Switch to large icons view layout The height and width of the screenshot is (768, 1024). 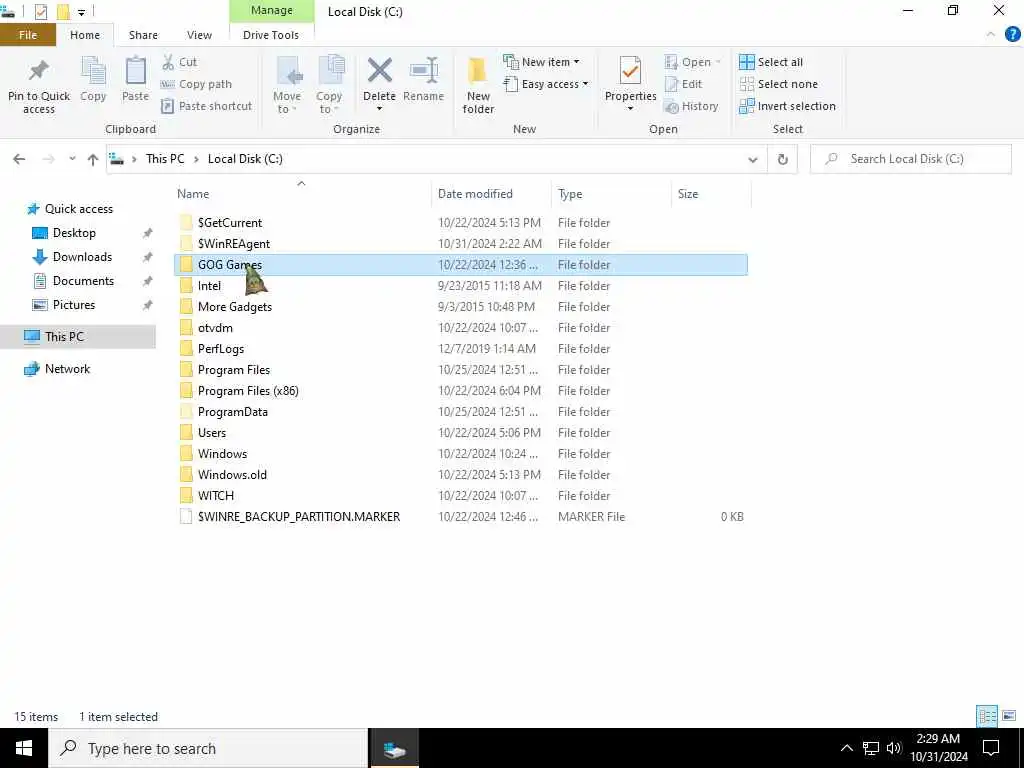click(x=1009, y=716)
